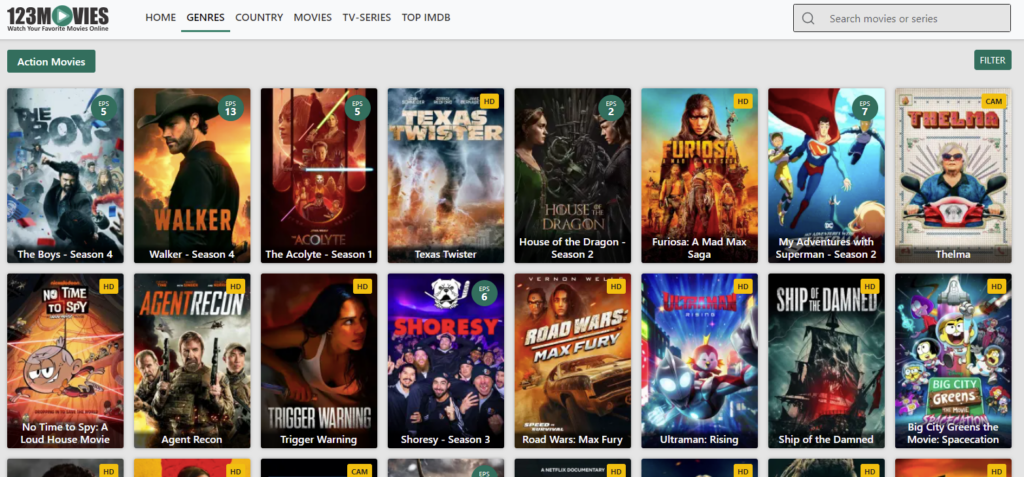
Task: Open the Trigger Warning title link
Action: 317,440
